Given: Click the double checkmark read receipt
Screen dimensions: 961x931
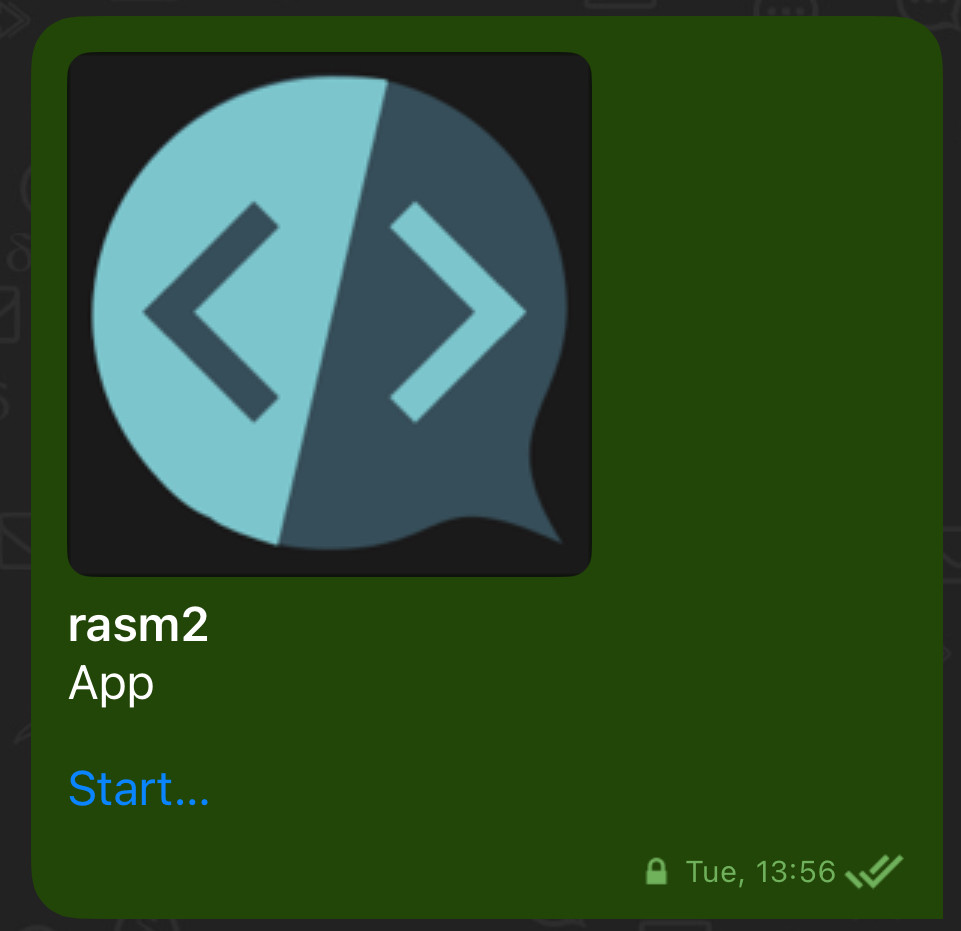Looking at the screenshot, I should (874, 871).
